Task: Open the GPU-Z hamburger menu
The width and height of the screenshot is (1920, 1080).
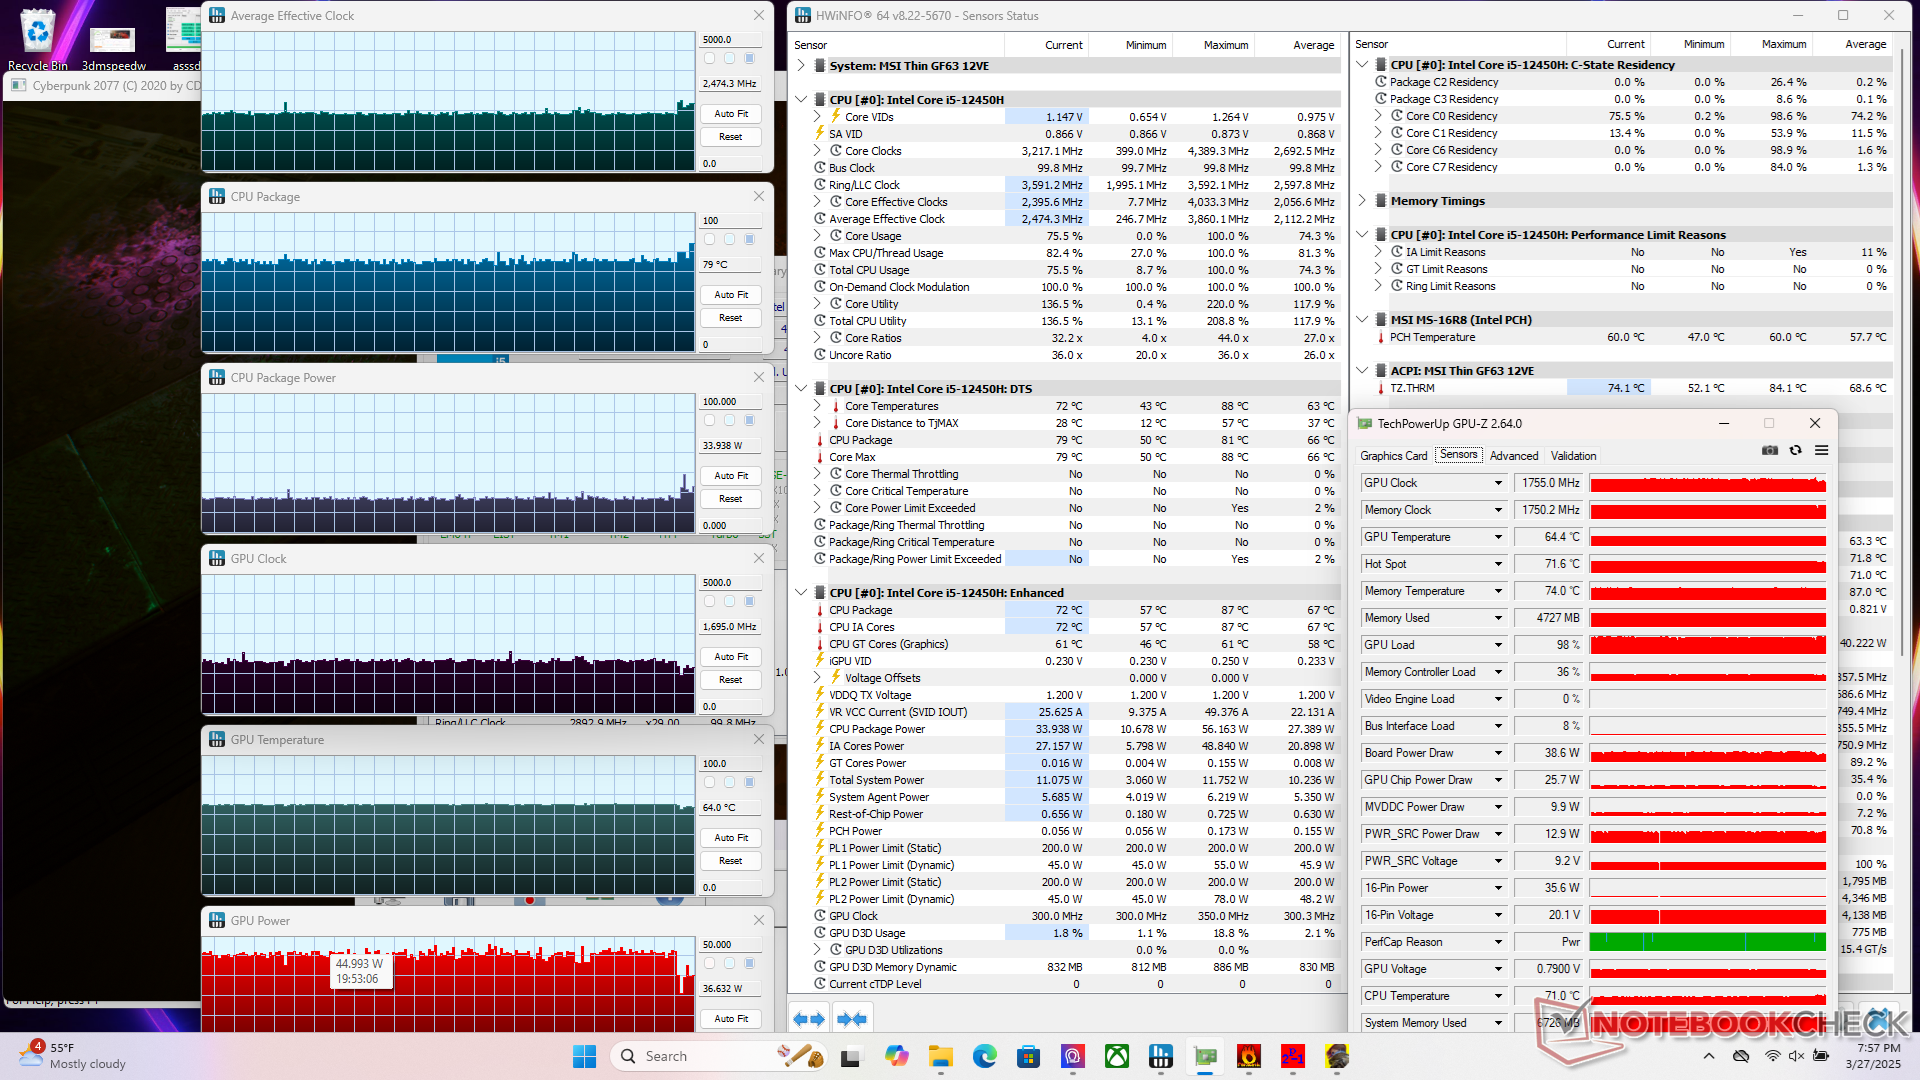Action: (x=1822, y=451)
